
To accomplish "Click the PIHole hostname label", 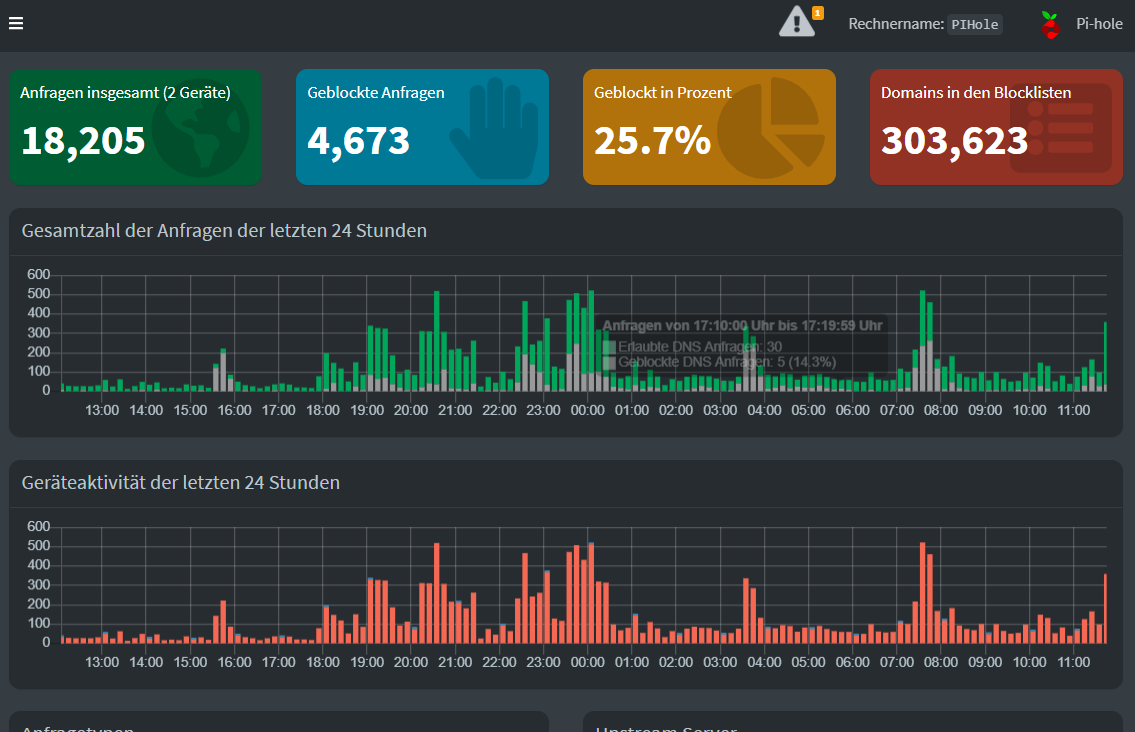I will [x=974, y=24].
